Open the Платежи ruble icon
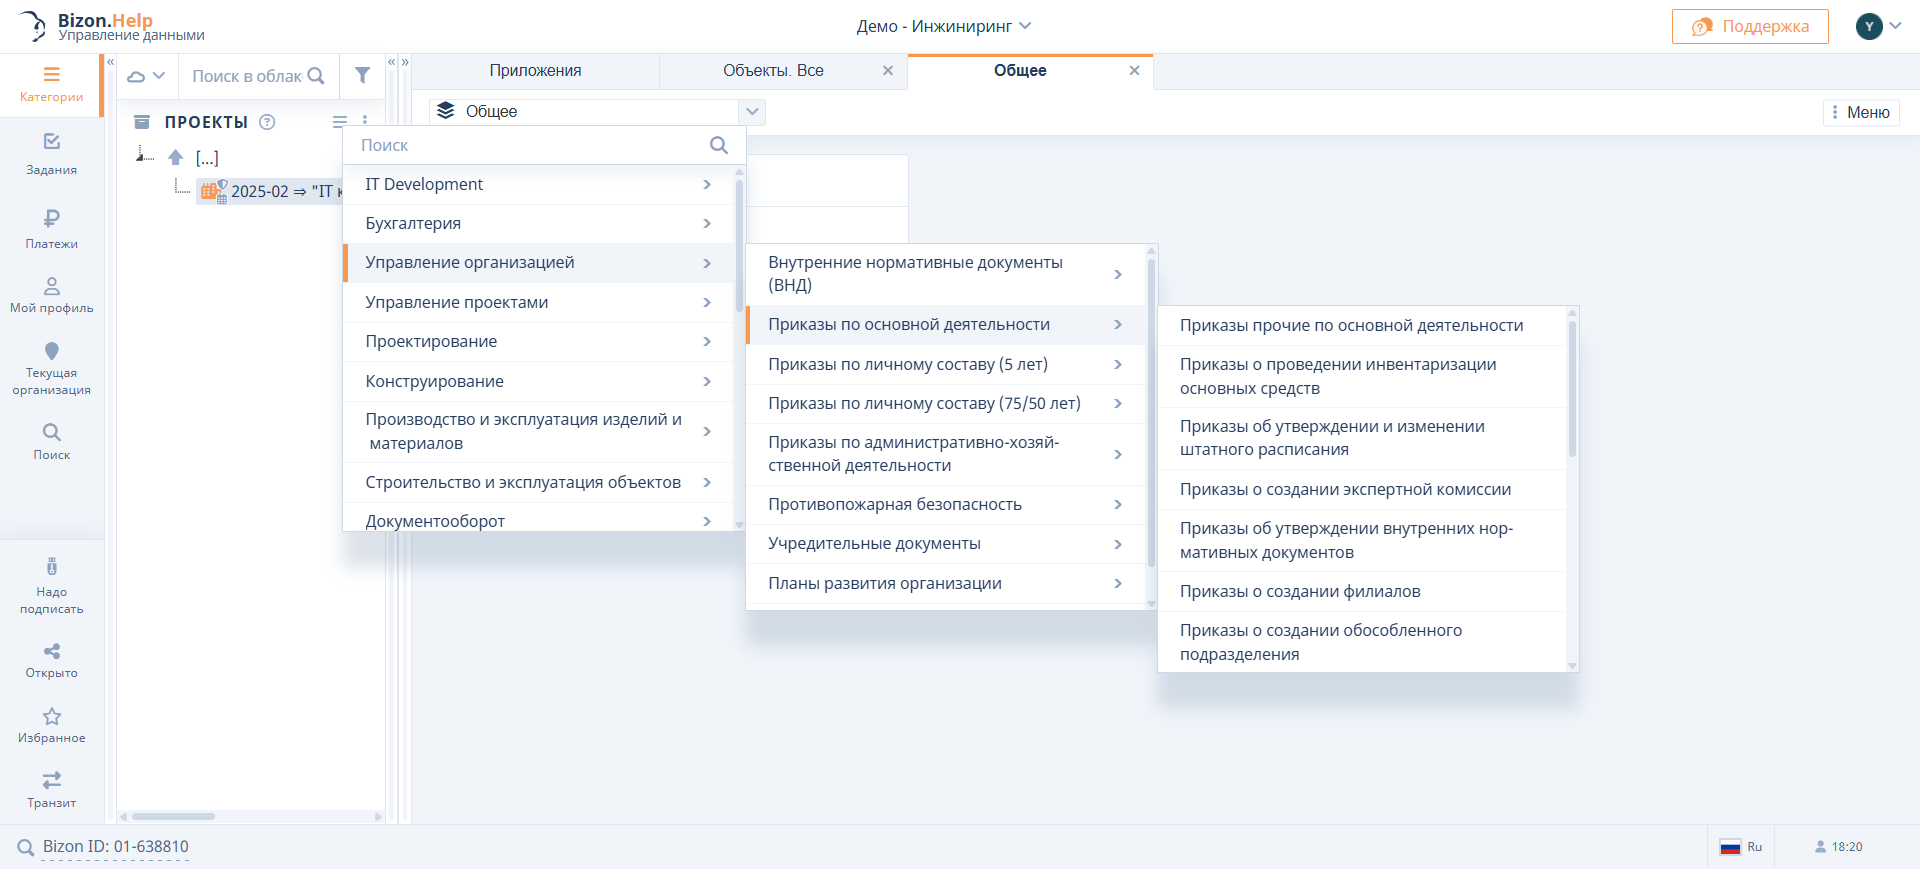This screenshot has width=1920, height=869. click(x=52, y=218)
